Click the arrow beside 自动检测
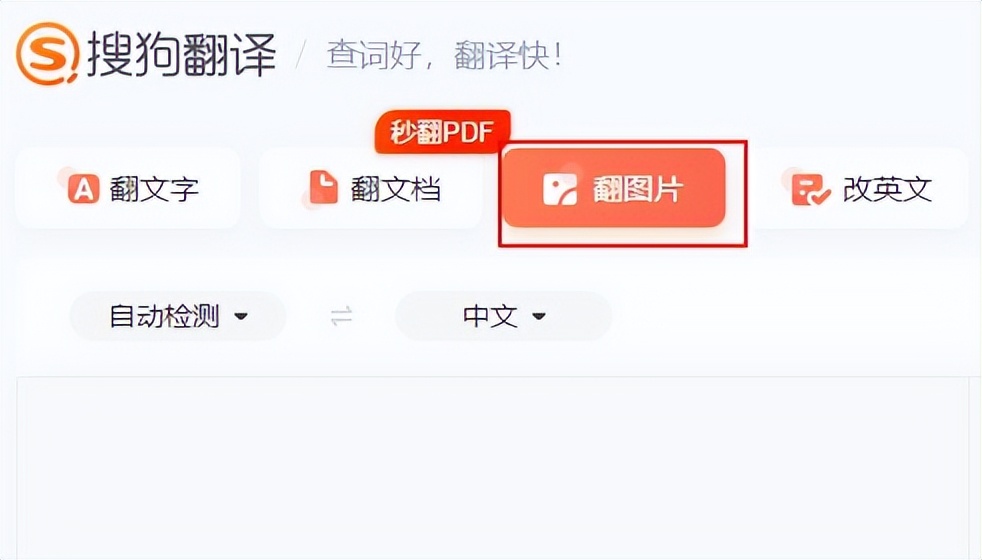The width and height of the screenshot is (982, 560). pyautogui.click(x=240, y=317)
